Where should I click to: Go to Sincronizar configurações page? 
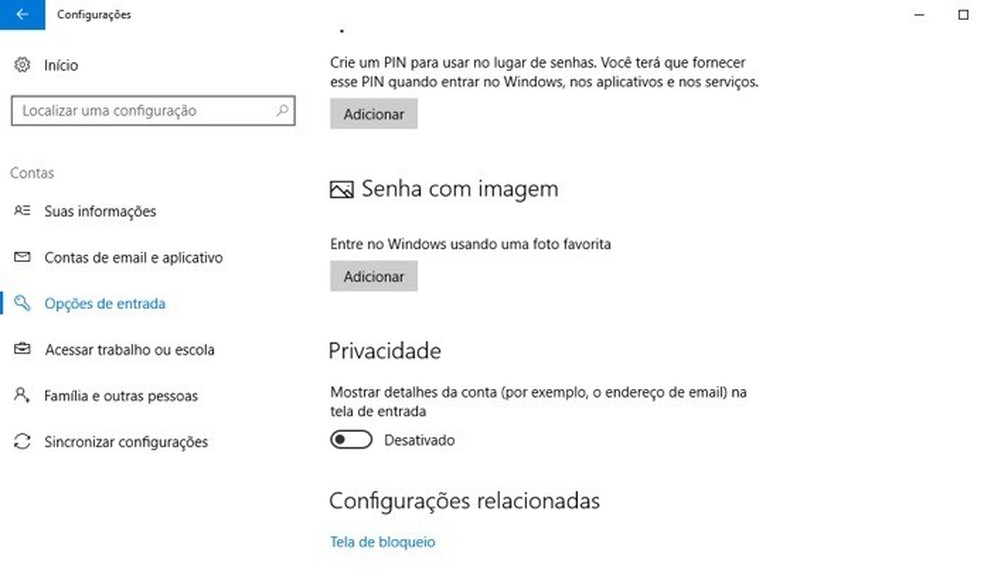pyautogui.click(x=126, y=442)
